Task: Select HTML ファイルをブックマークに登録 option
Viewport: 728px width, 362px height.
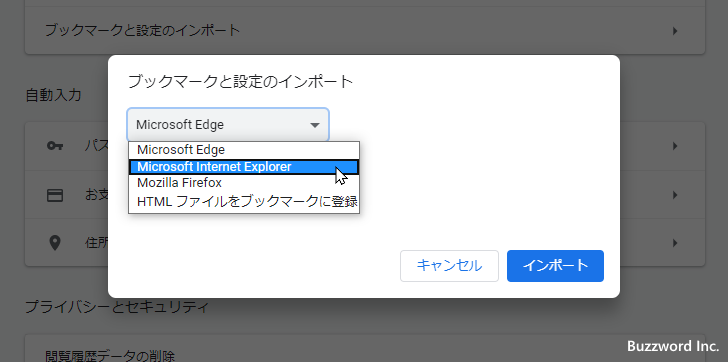Action: coord(244,202)
